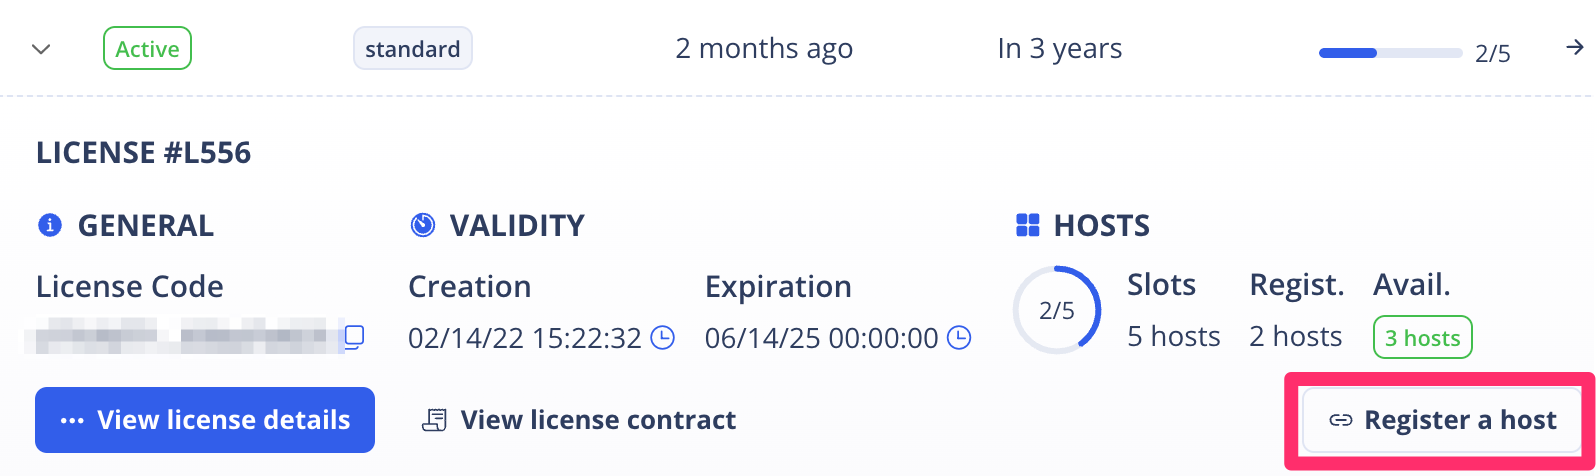Open View license contract link
This screenshot has width=1596, height=476.
598,420
